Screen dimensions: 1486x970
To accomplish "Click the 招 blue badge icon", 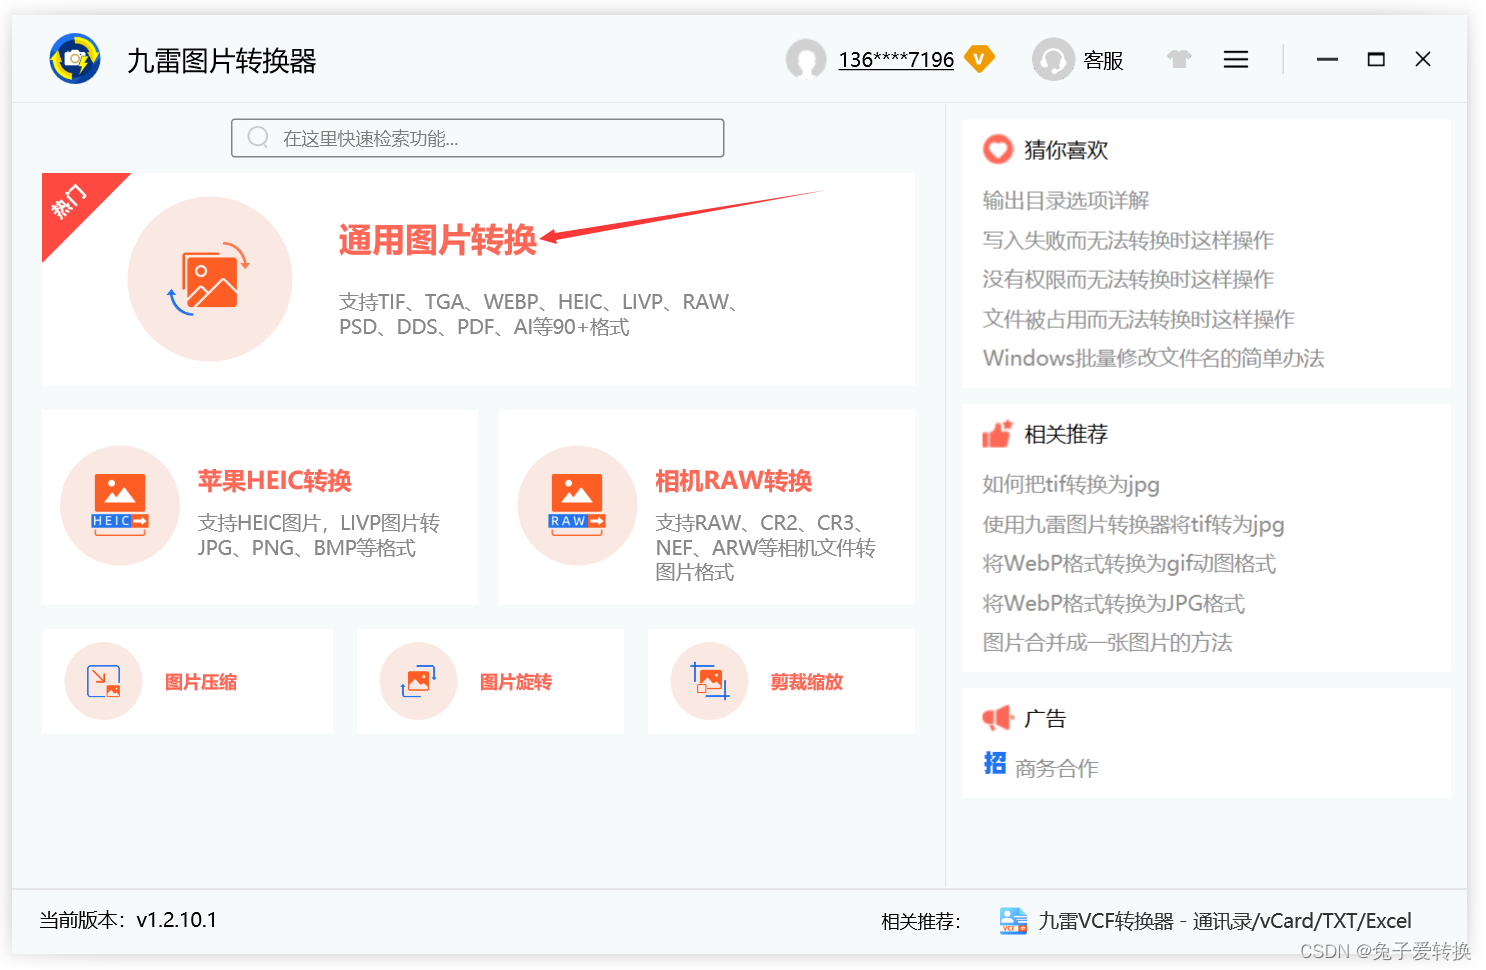I will point(995,763).
